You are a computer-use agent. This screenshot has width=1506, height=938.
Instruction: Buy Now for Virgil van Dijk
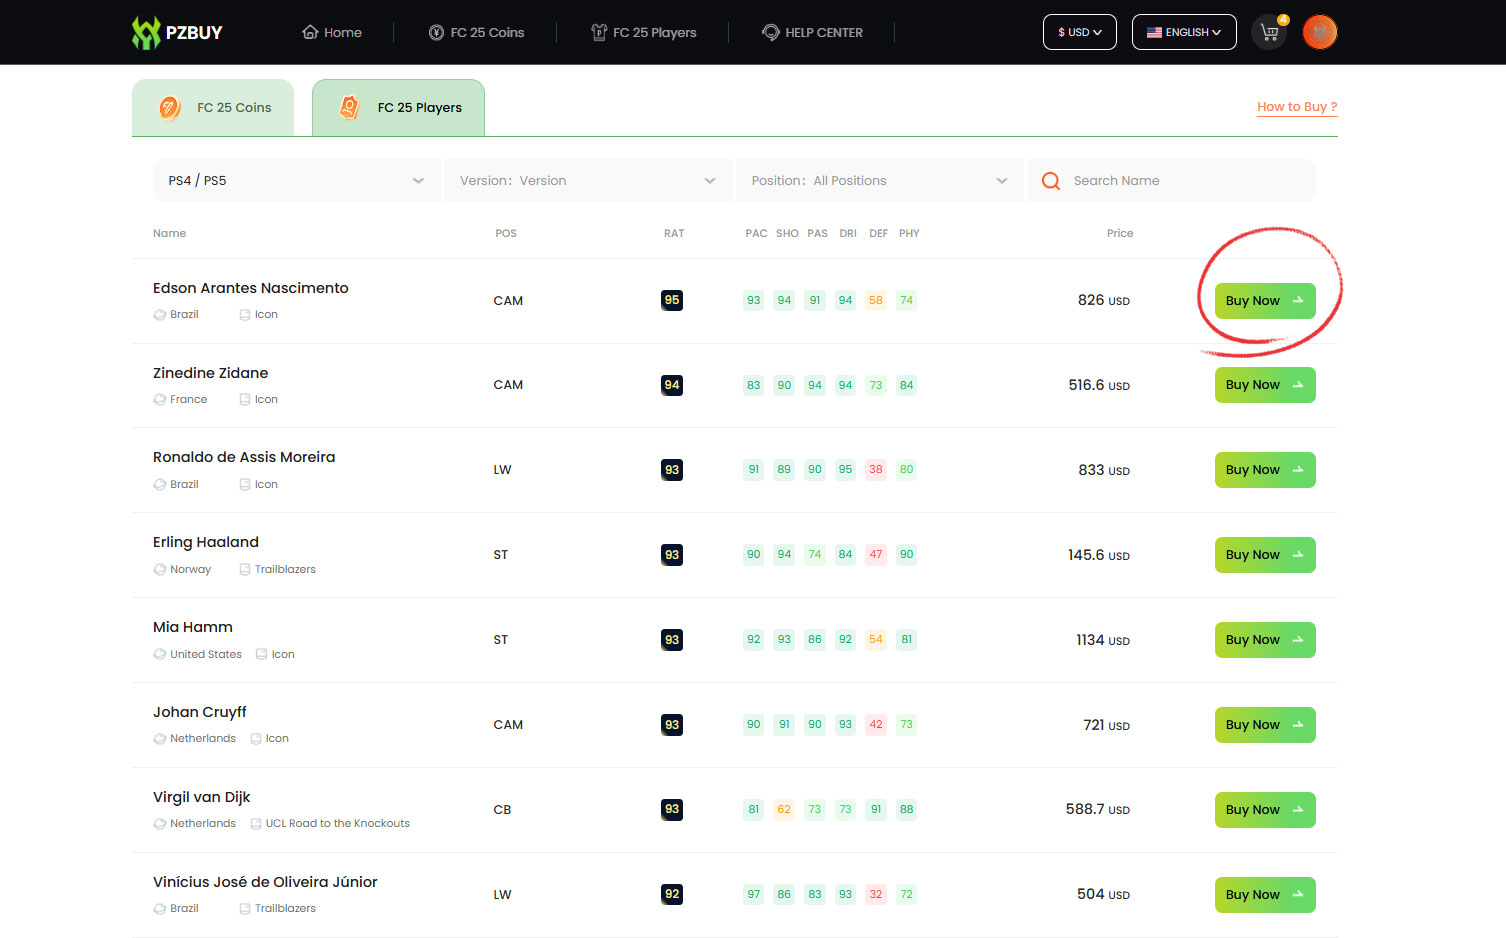coord(1265,810)
